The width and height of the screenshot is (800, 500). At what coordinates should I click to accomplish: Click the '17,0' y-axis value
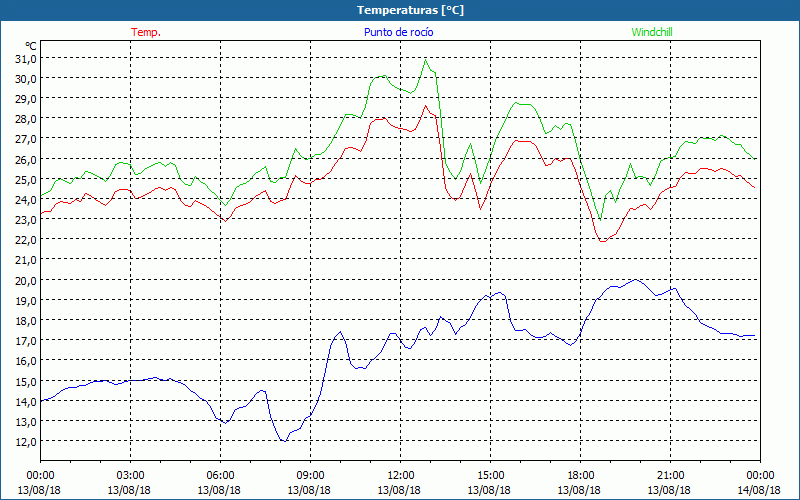[x=26, y=340]
